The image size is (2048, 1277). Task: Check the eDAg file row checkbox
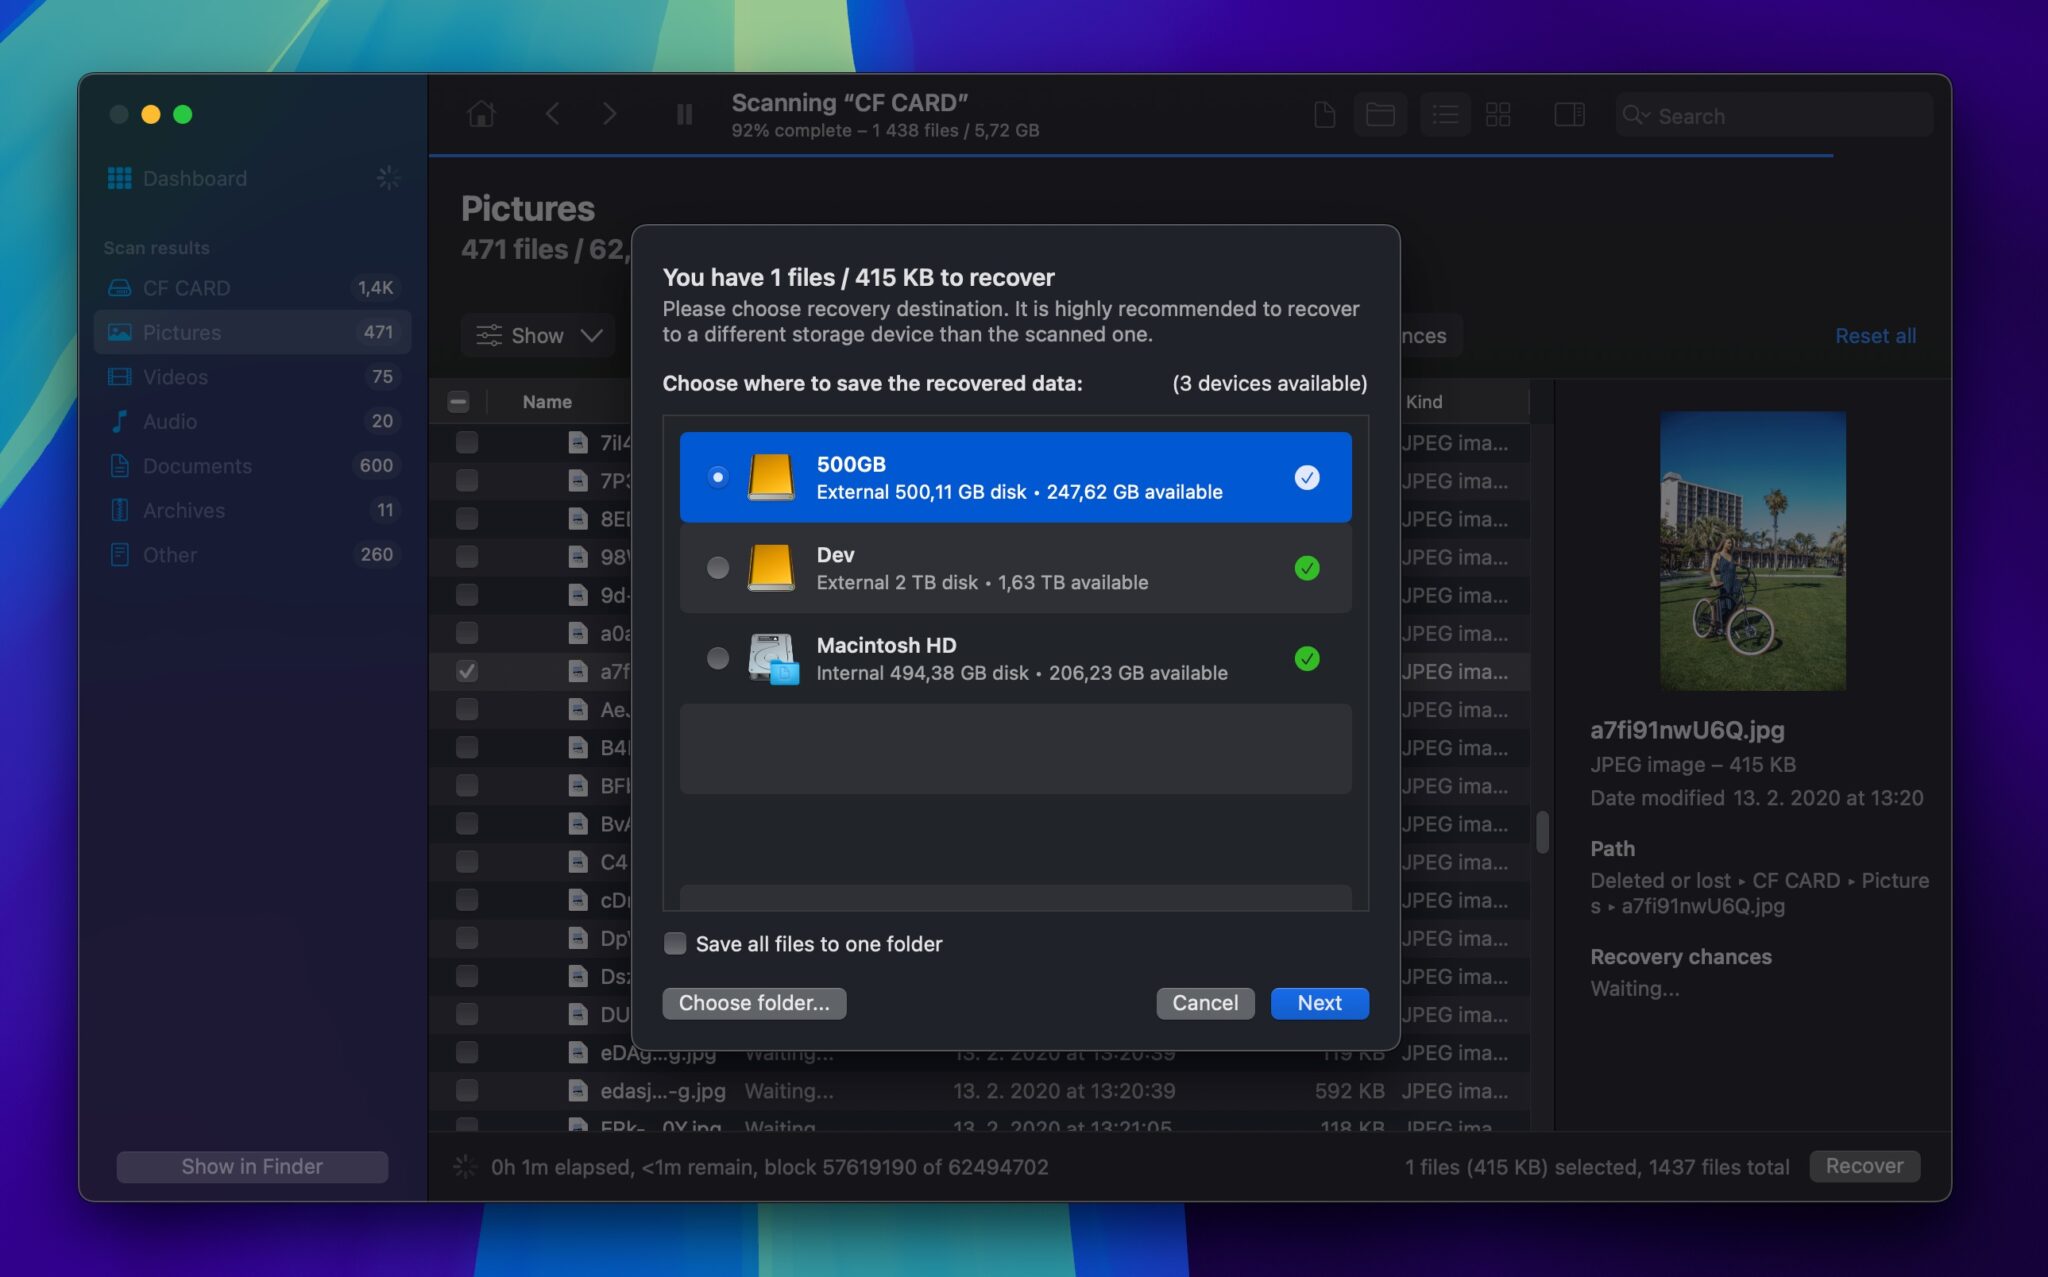pyautogui.click(x=467, y=1052)
